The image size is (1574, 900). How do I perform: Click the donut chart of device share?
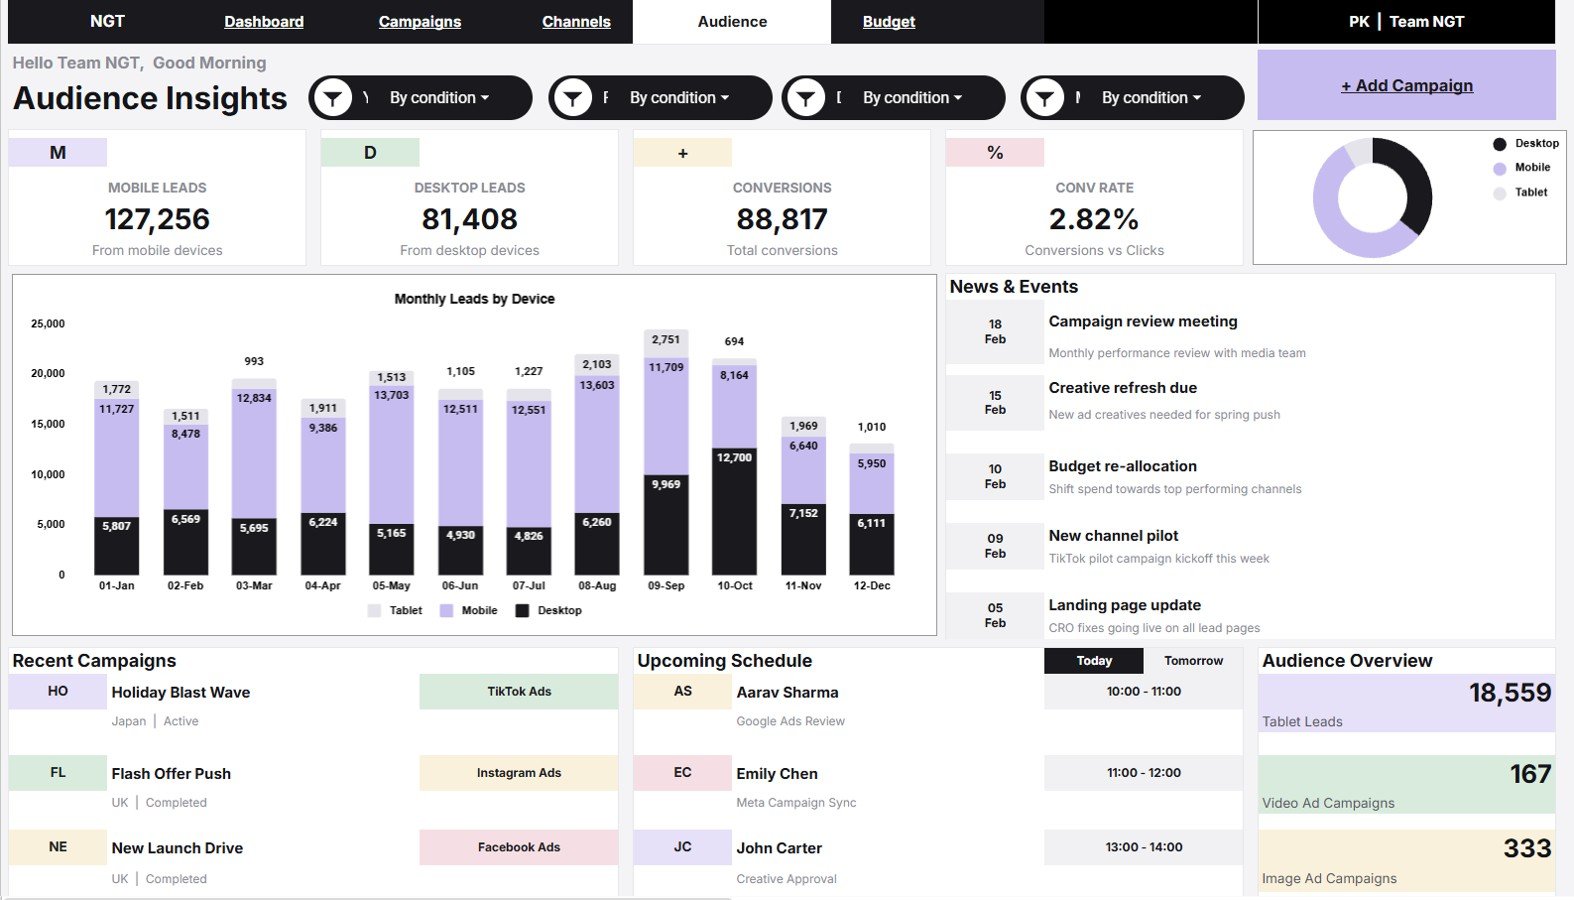1372,198
